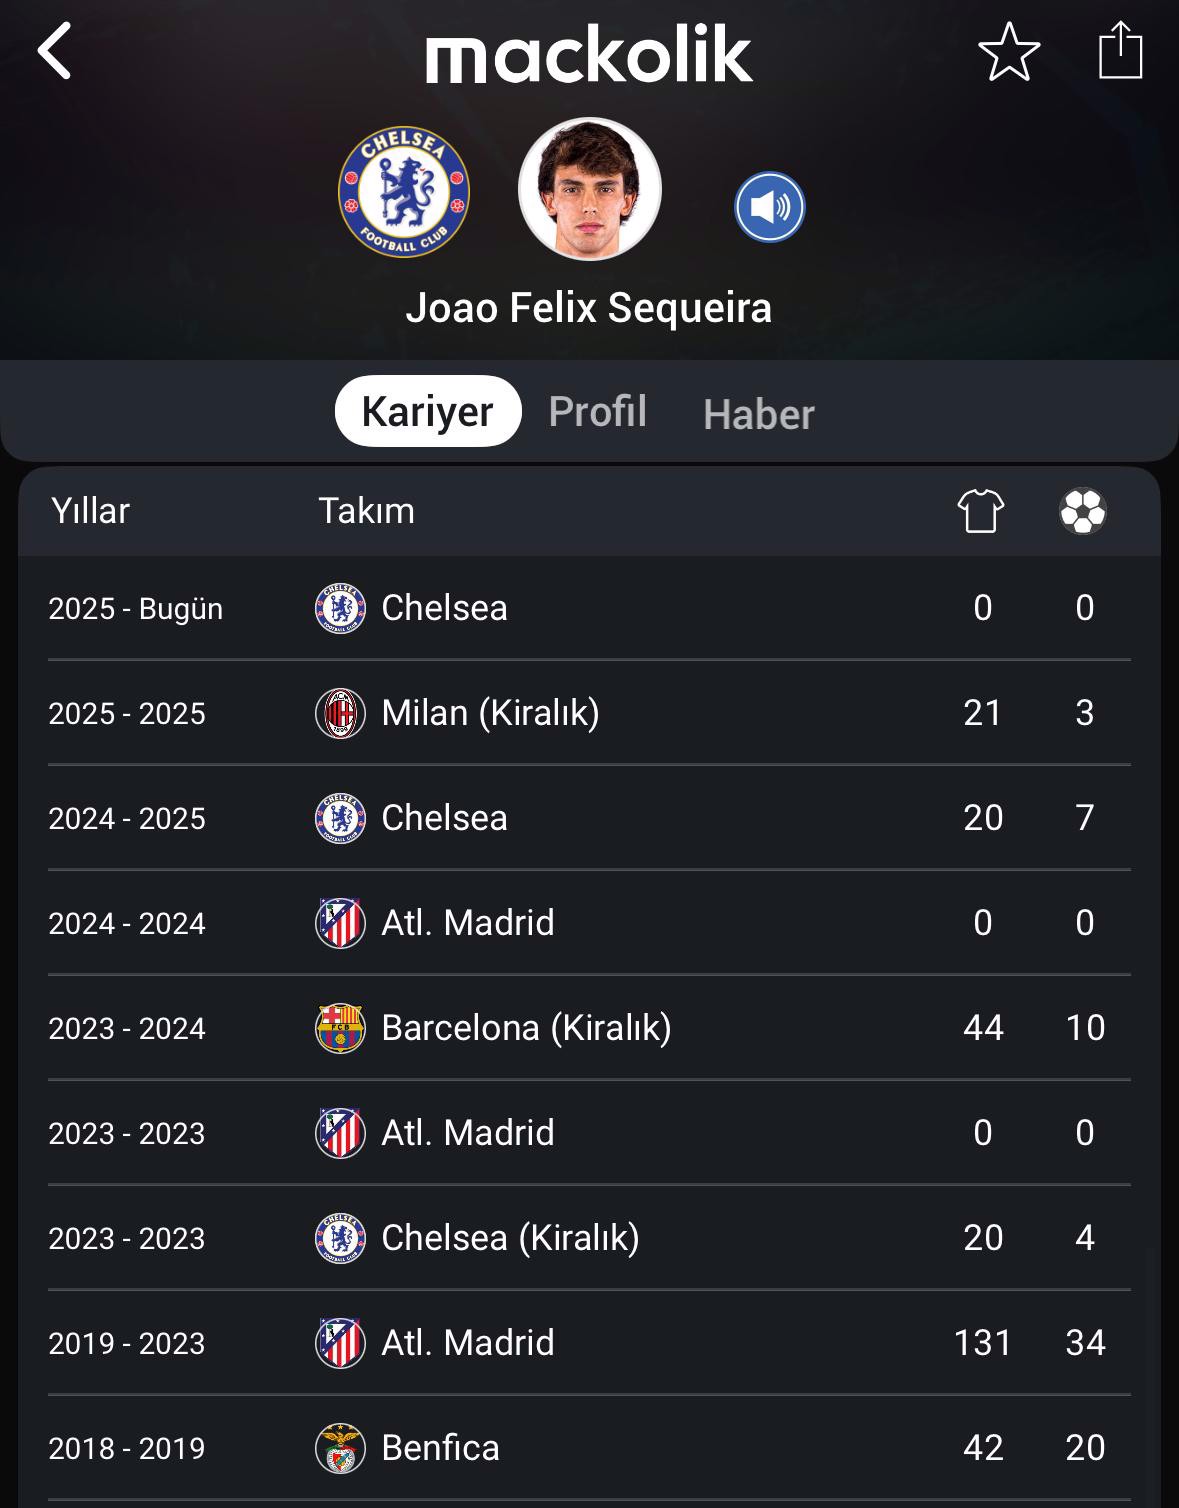Tap the Chelsea club crest in header
This screenshot has height=1508, width=1179.
404,191
